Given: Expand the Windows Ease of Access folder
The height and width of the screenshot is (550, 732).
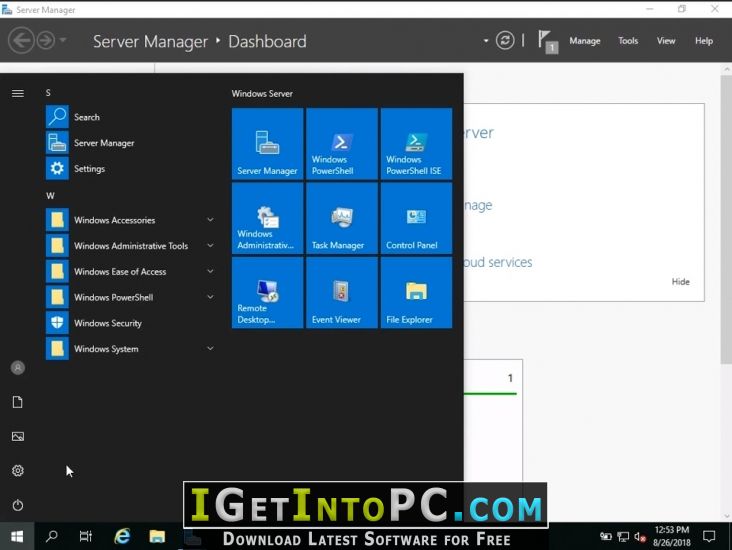Looking at the screenshot, I should (x=130, y=271).
